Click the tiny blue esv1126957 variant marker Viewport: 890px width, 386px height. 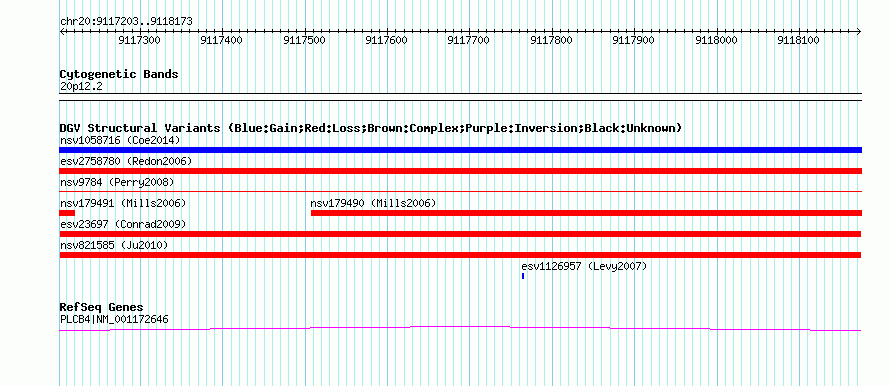tap(523, 276)
